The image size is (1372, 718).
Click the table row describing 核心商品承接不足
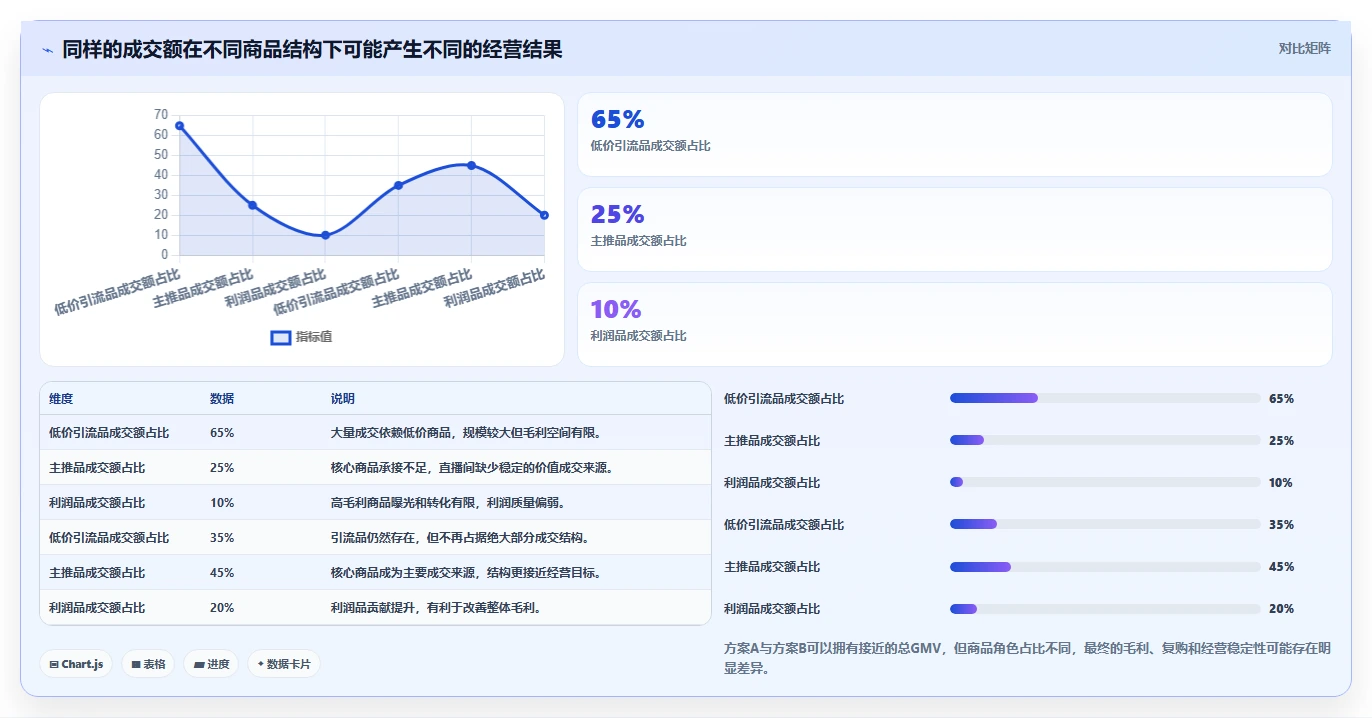375,468
